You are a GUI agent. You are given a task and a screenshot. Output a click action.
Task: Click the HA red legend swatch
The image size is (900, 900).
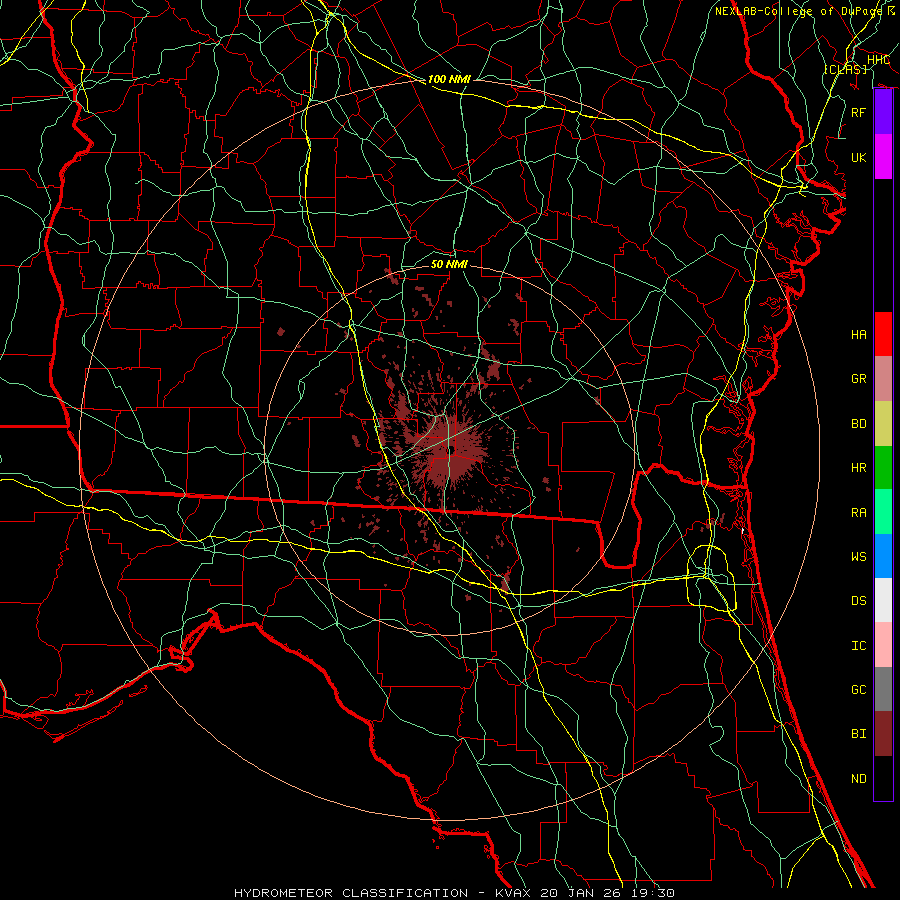click(883, 334)
